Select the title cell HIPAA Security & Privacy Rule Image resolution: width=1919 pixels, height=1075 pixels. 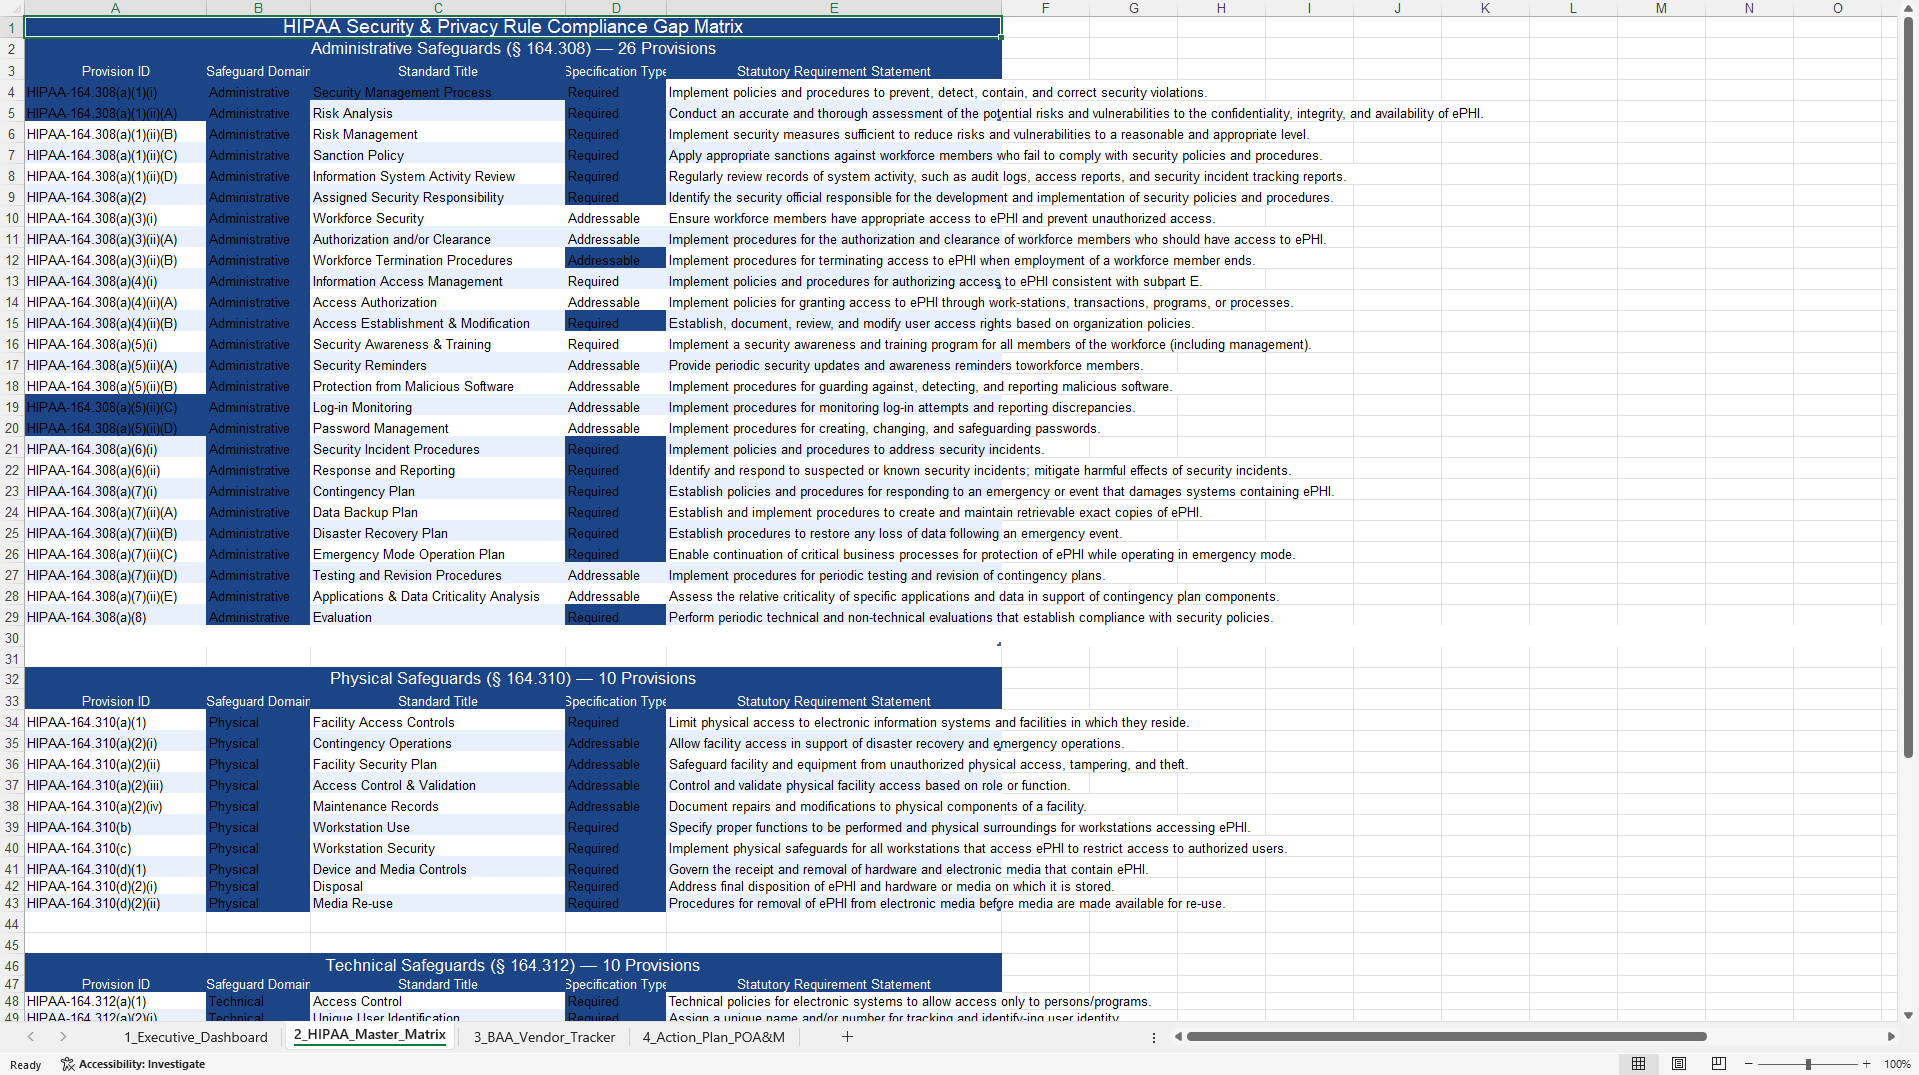(x=513, y=27)
